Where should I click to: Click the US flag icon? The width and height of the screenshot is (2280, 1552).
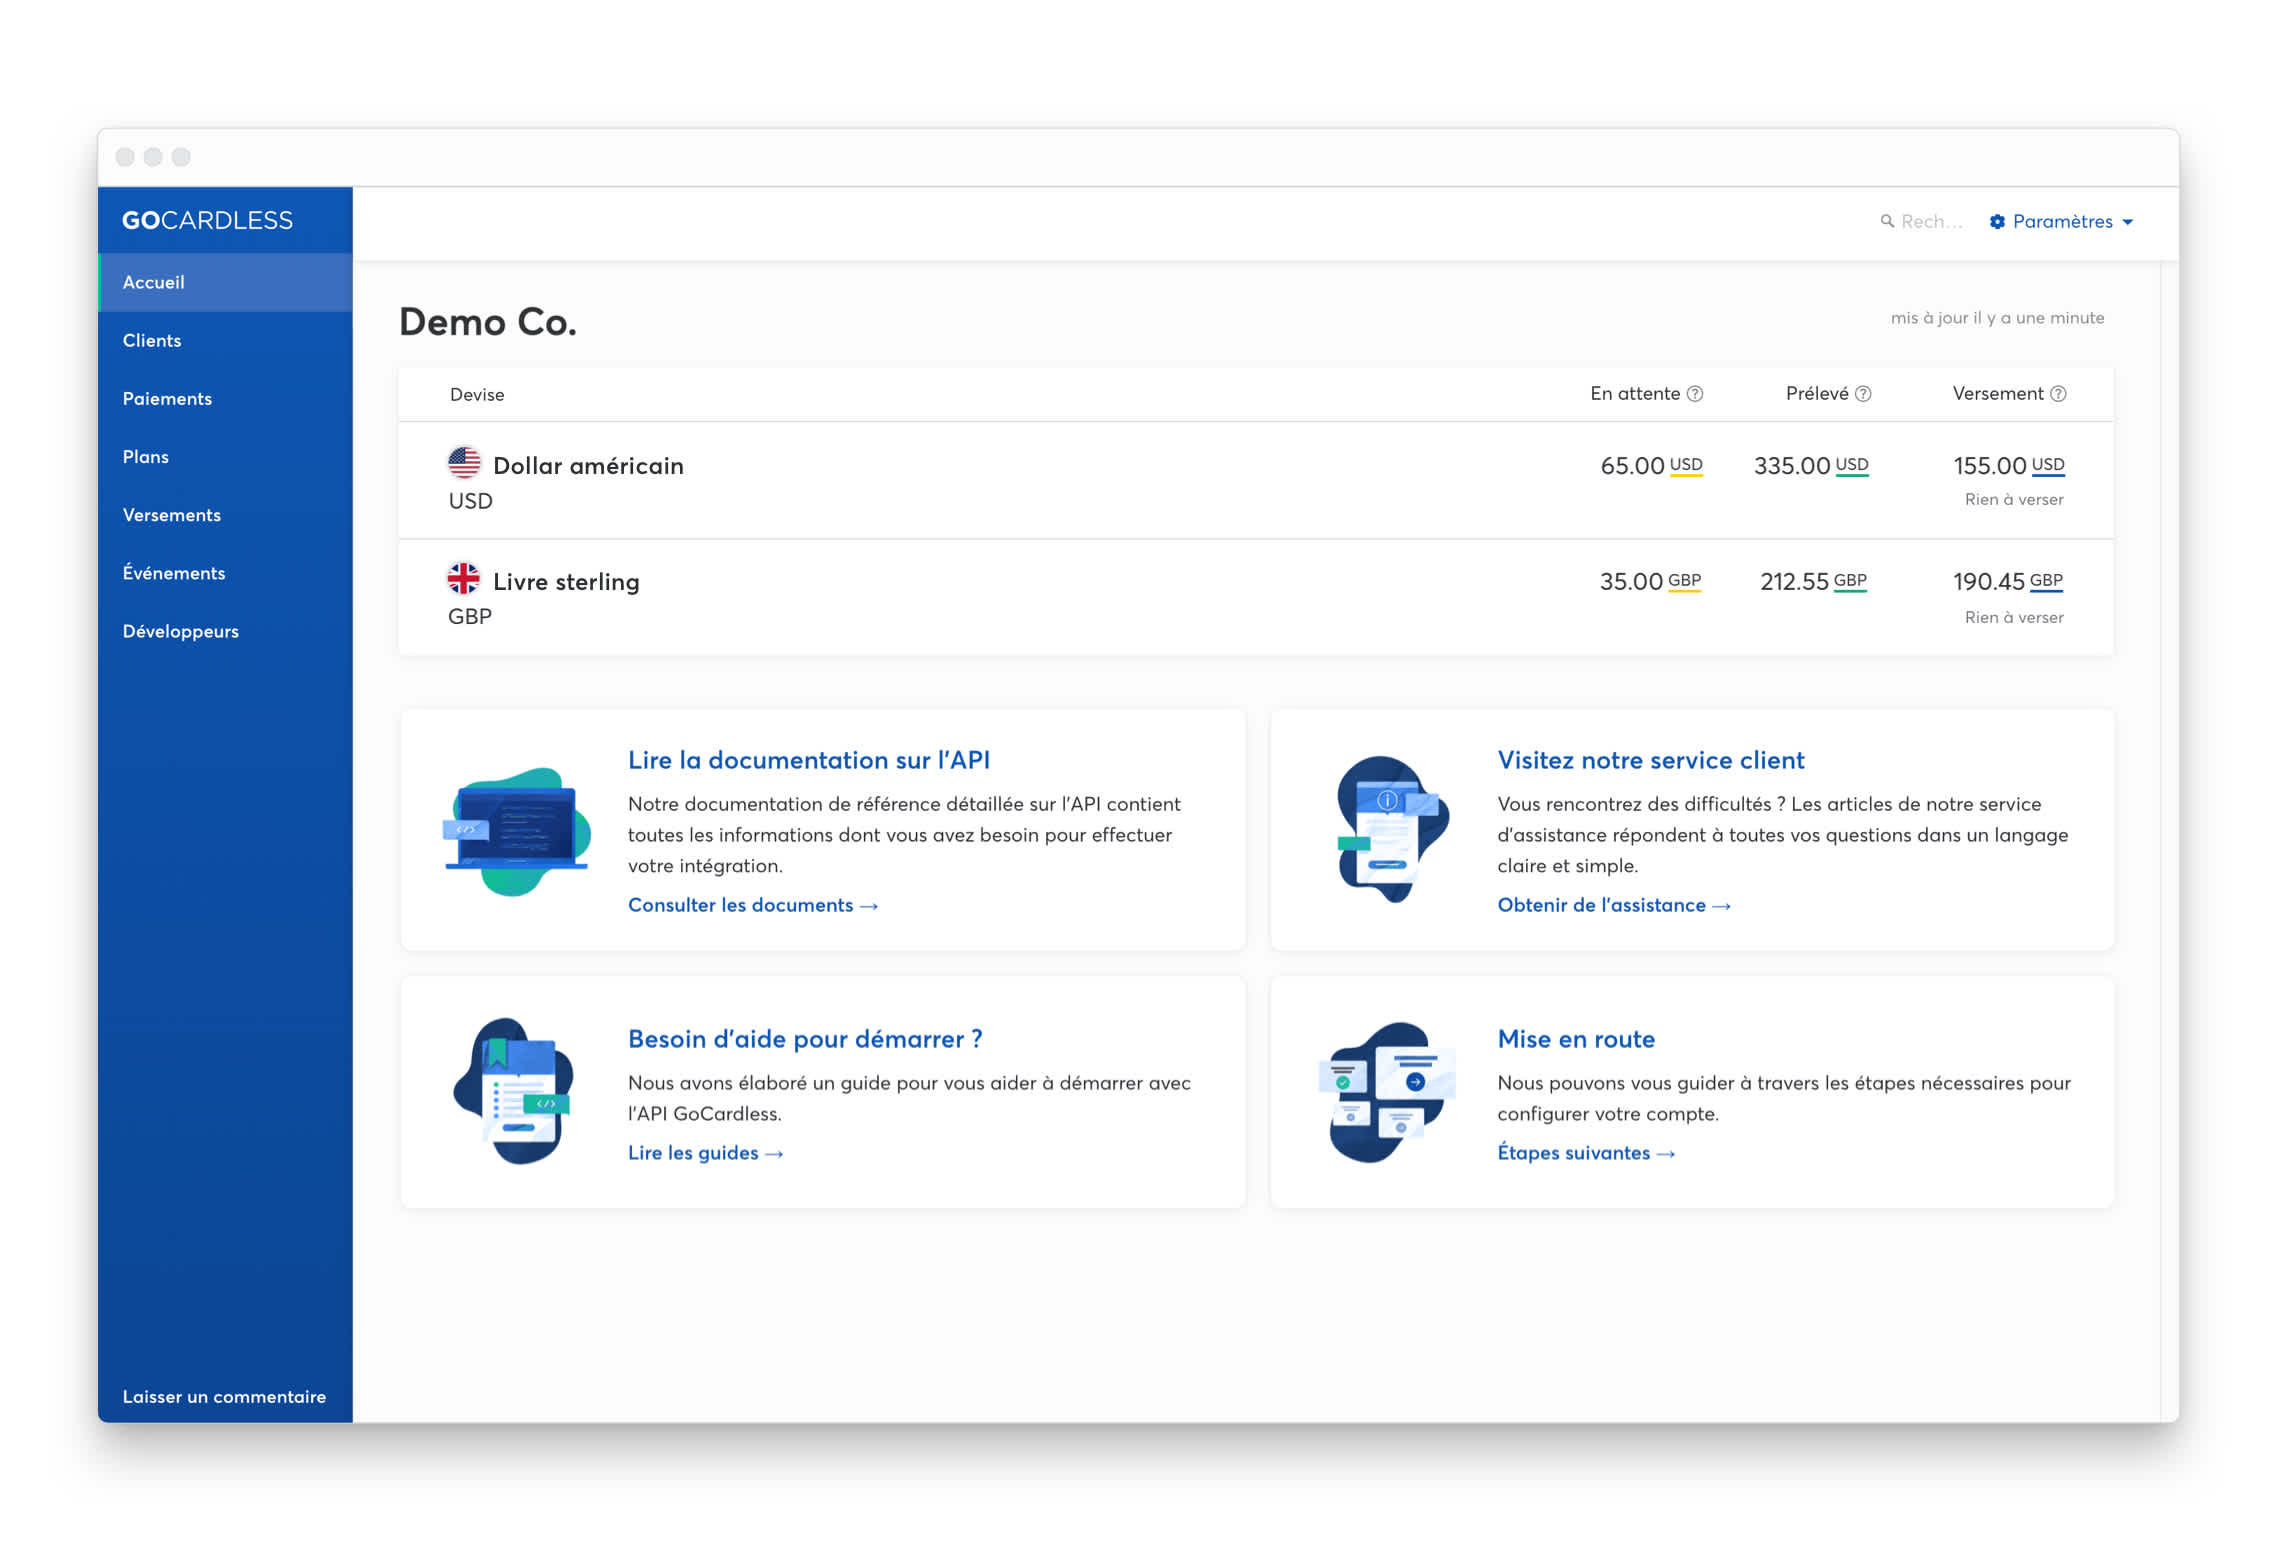click(x=464, y=463)
